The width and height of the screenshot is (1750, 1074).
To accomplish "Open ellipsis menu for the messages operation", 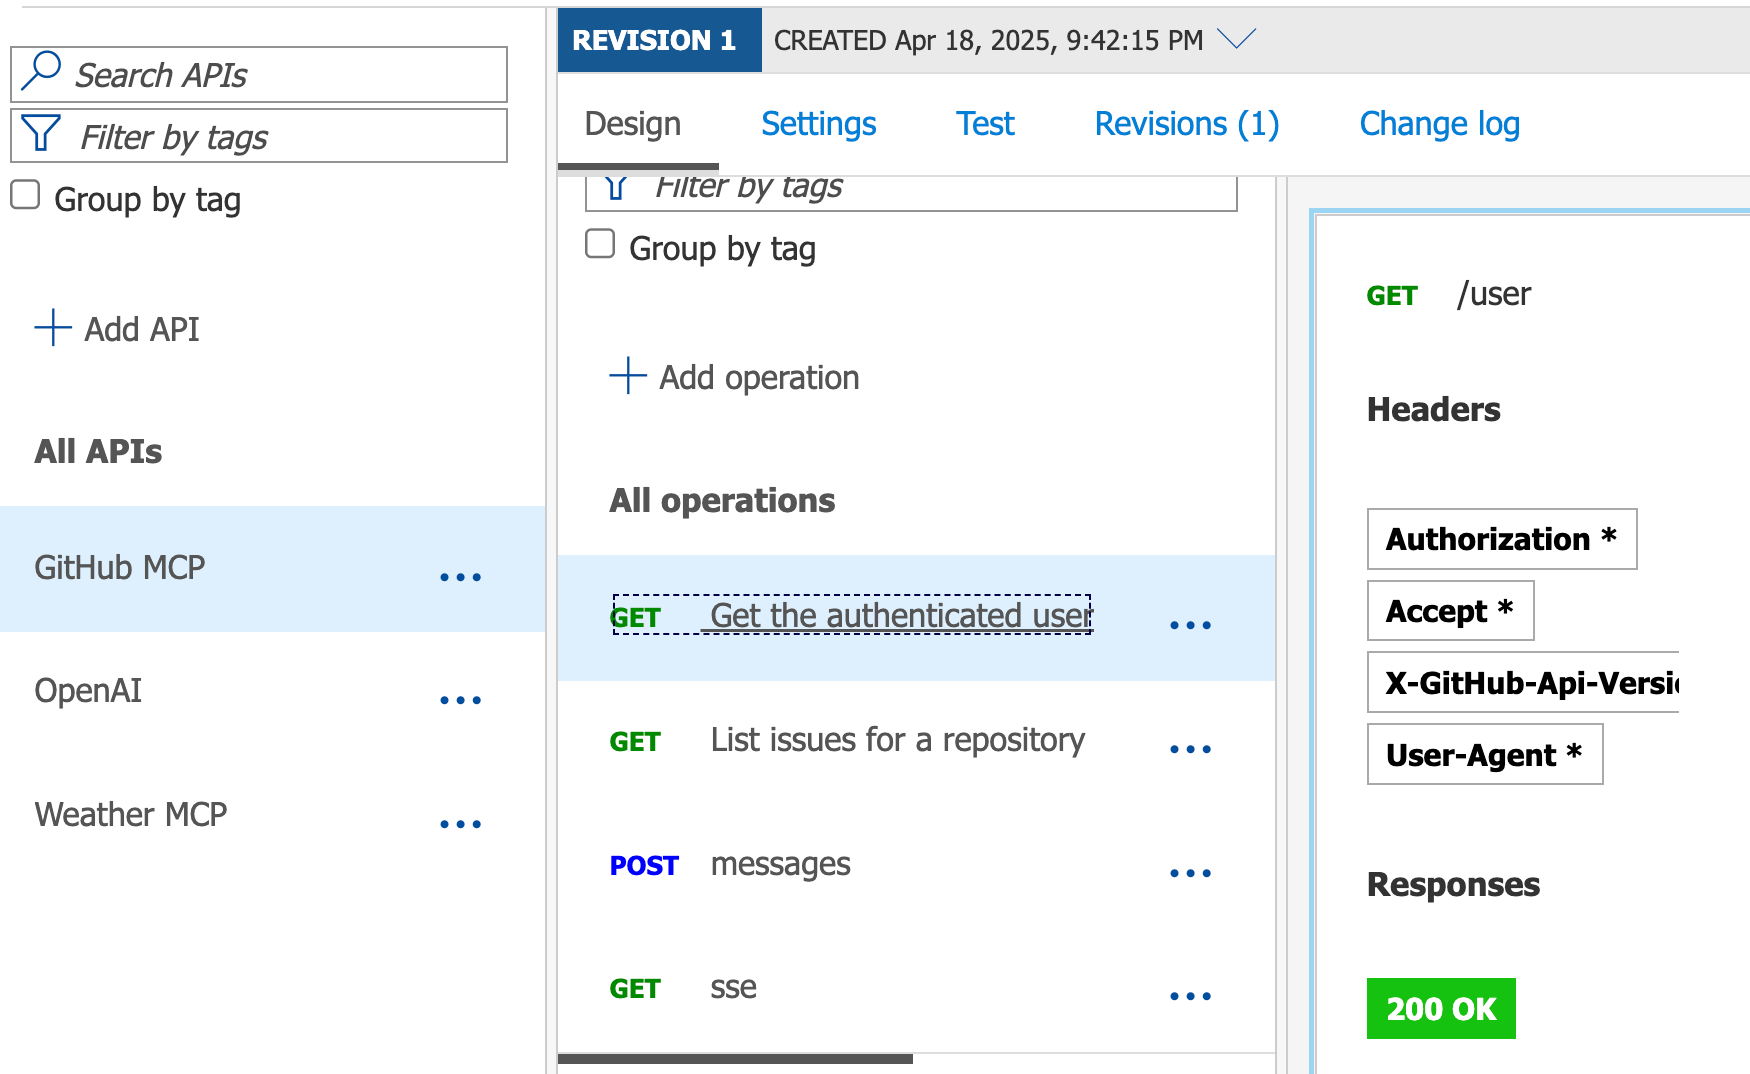I will [x=1190, y=873].
